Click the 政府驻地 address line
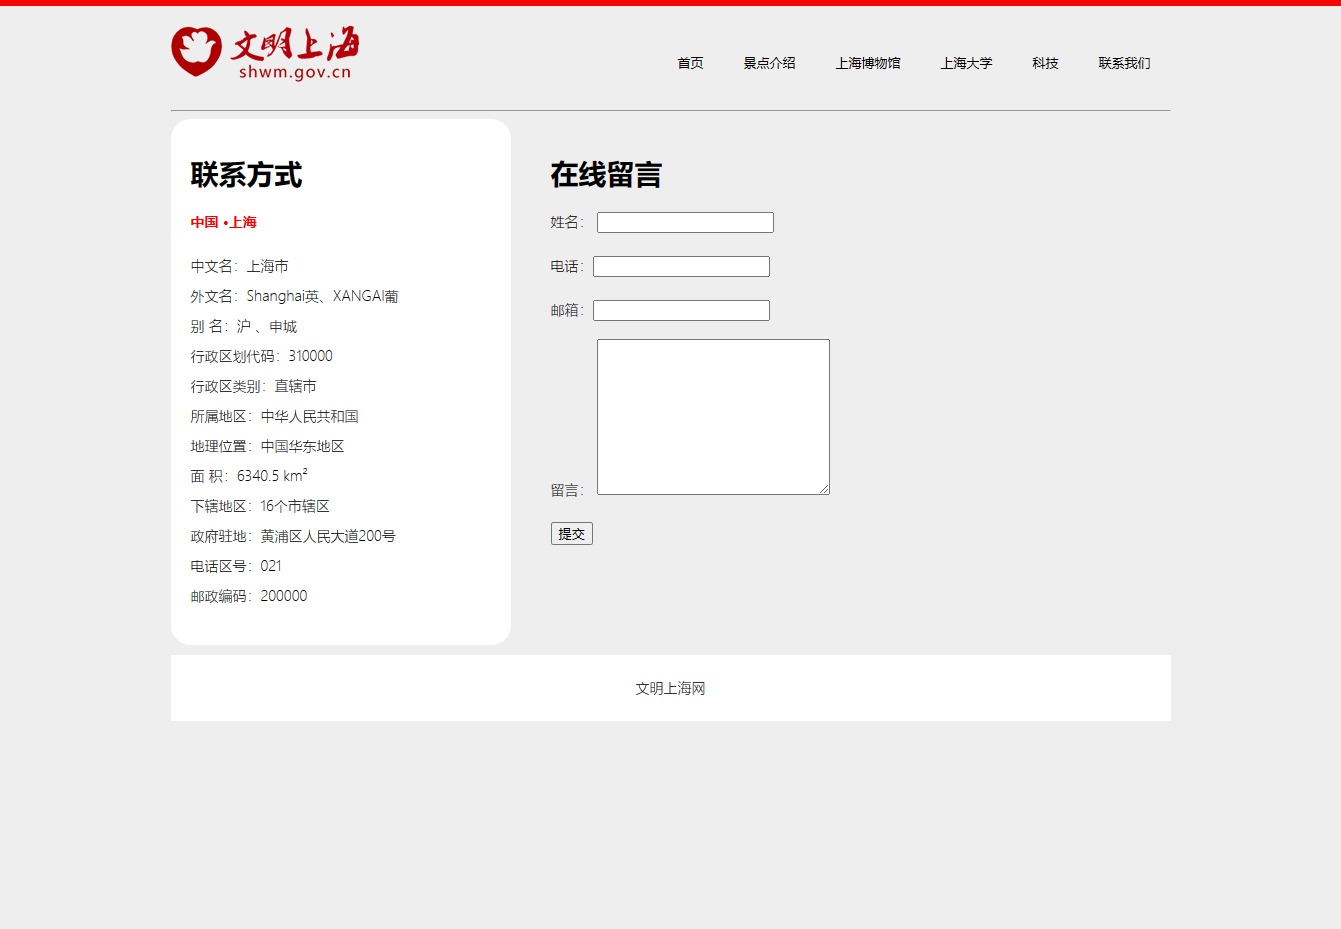The image size is (1341, 929). [x=293, y=536]
